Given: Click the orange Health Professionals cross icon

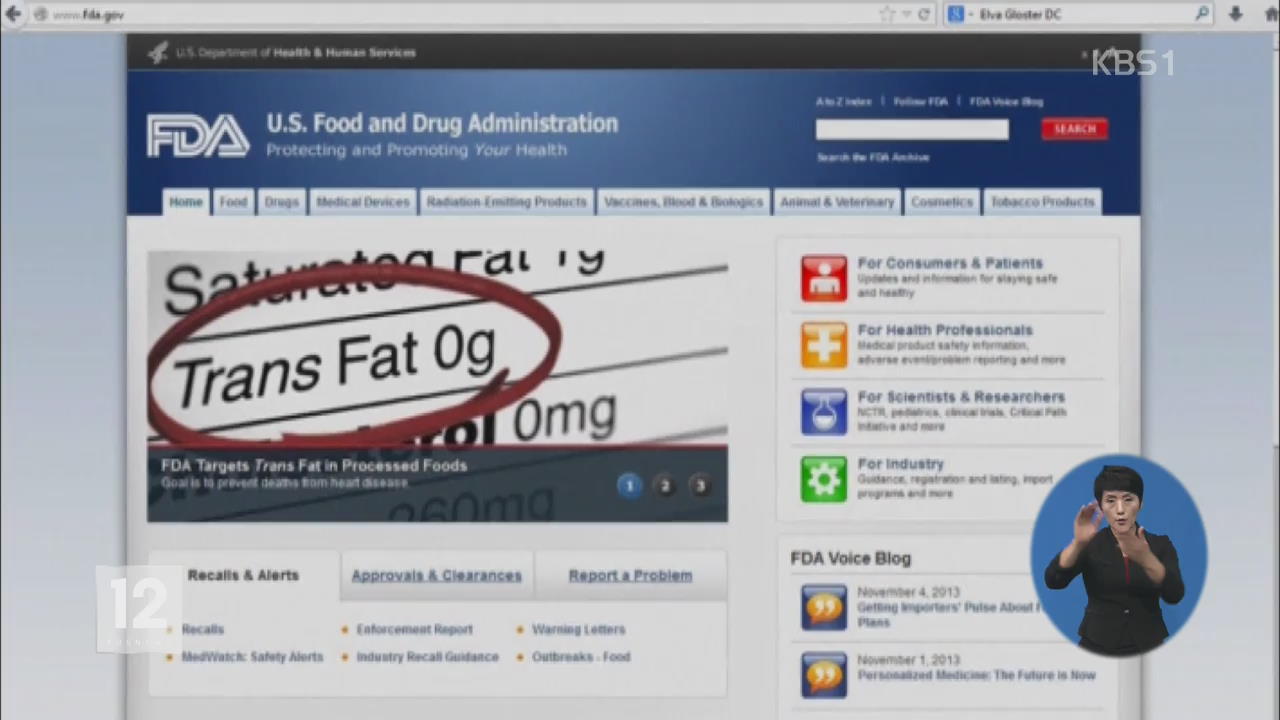Looking at the screenshot, I should (x=824, y=345).
